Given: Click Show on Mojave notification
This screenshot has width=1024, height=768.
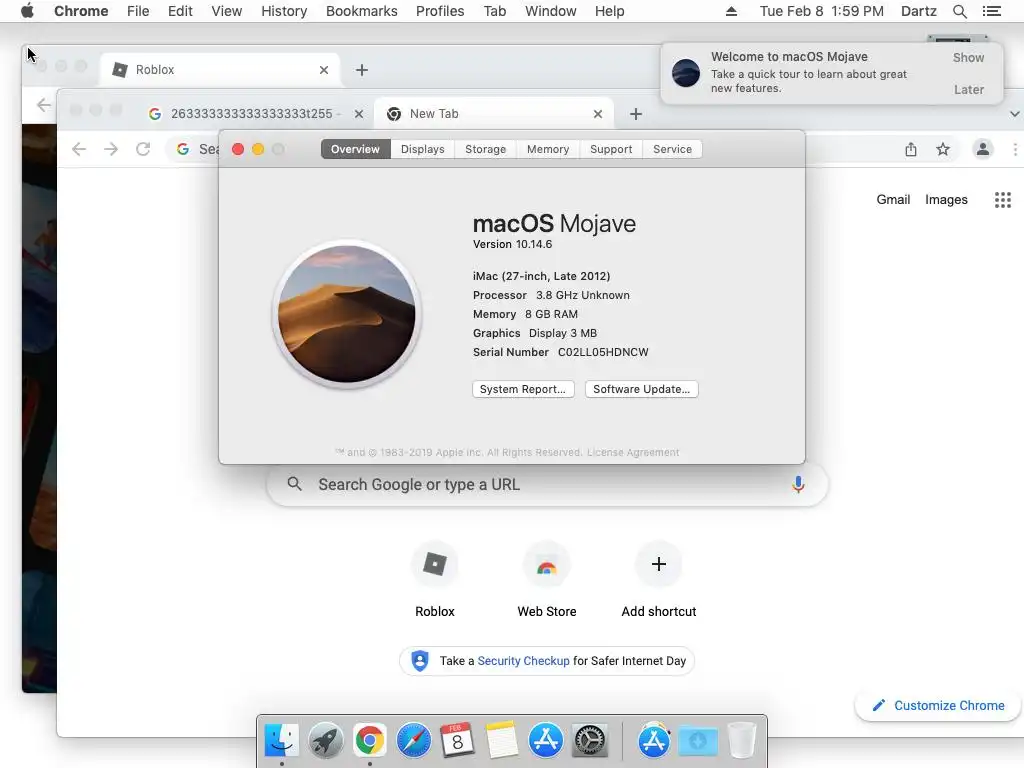Looking at the screenshot, I should (x=968, y=57).
